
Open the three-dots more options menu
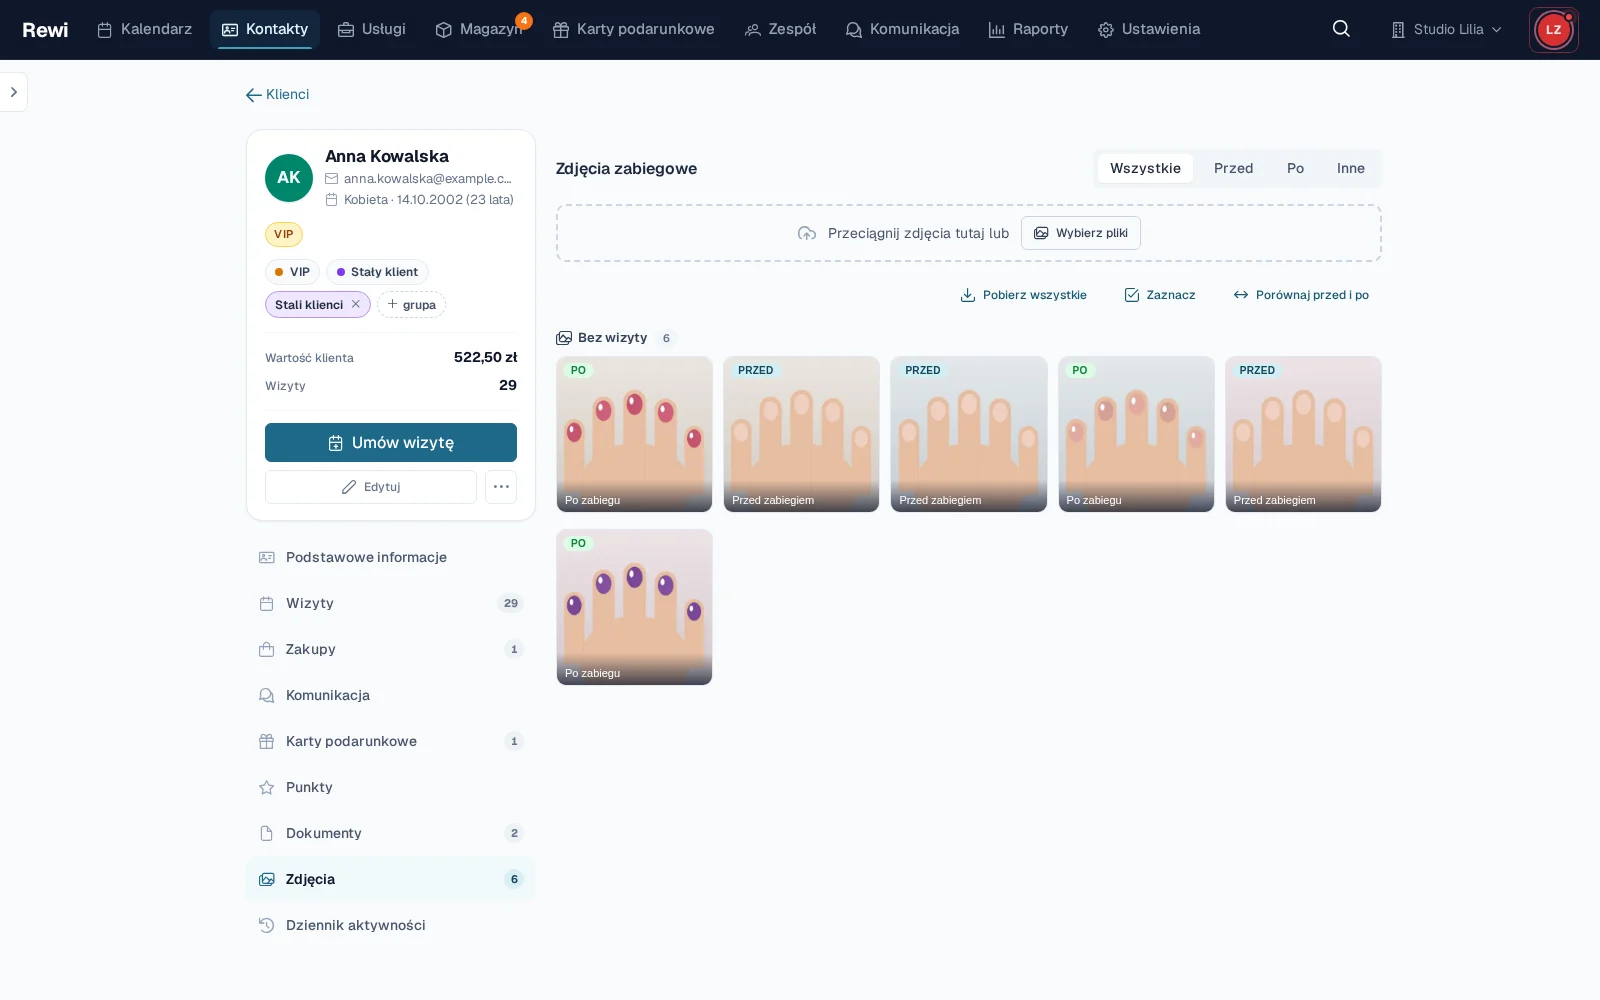click(x=501, y=487)
